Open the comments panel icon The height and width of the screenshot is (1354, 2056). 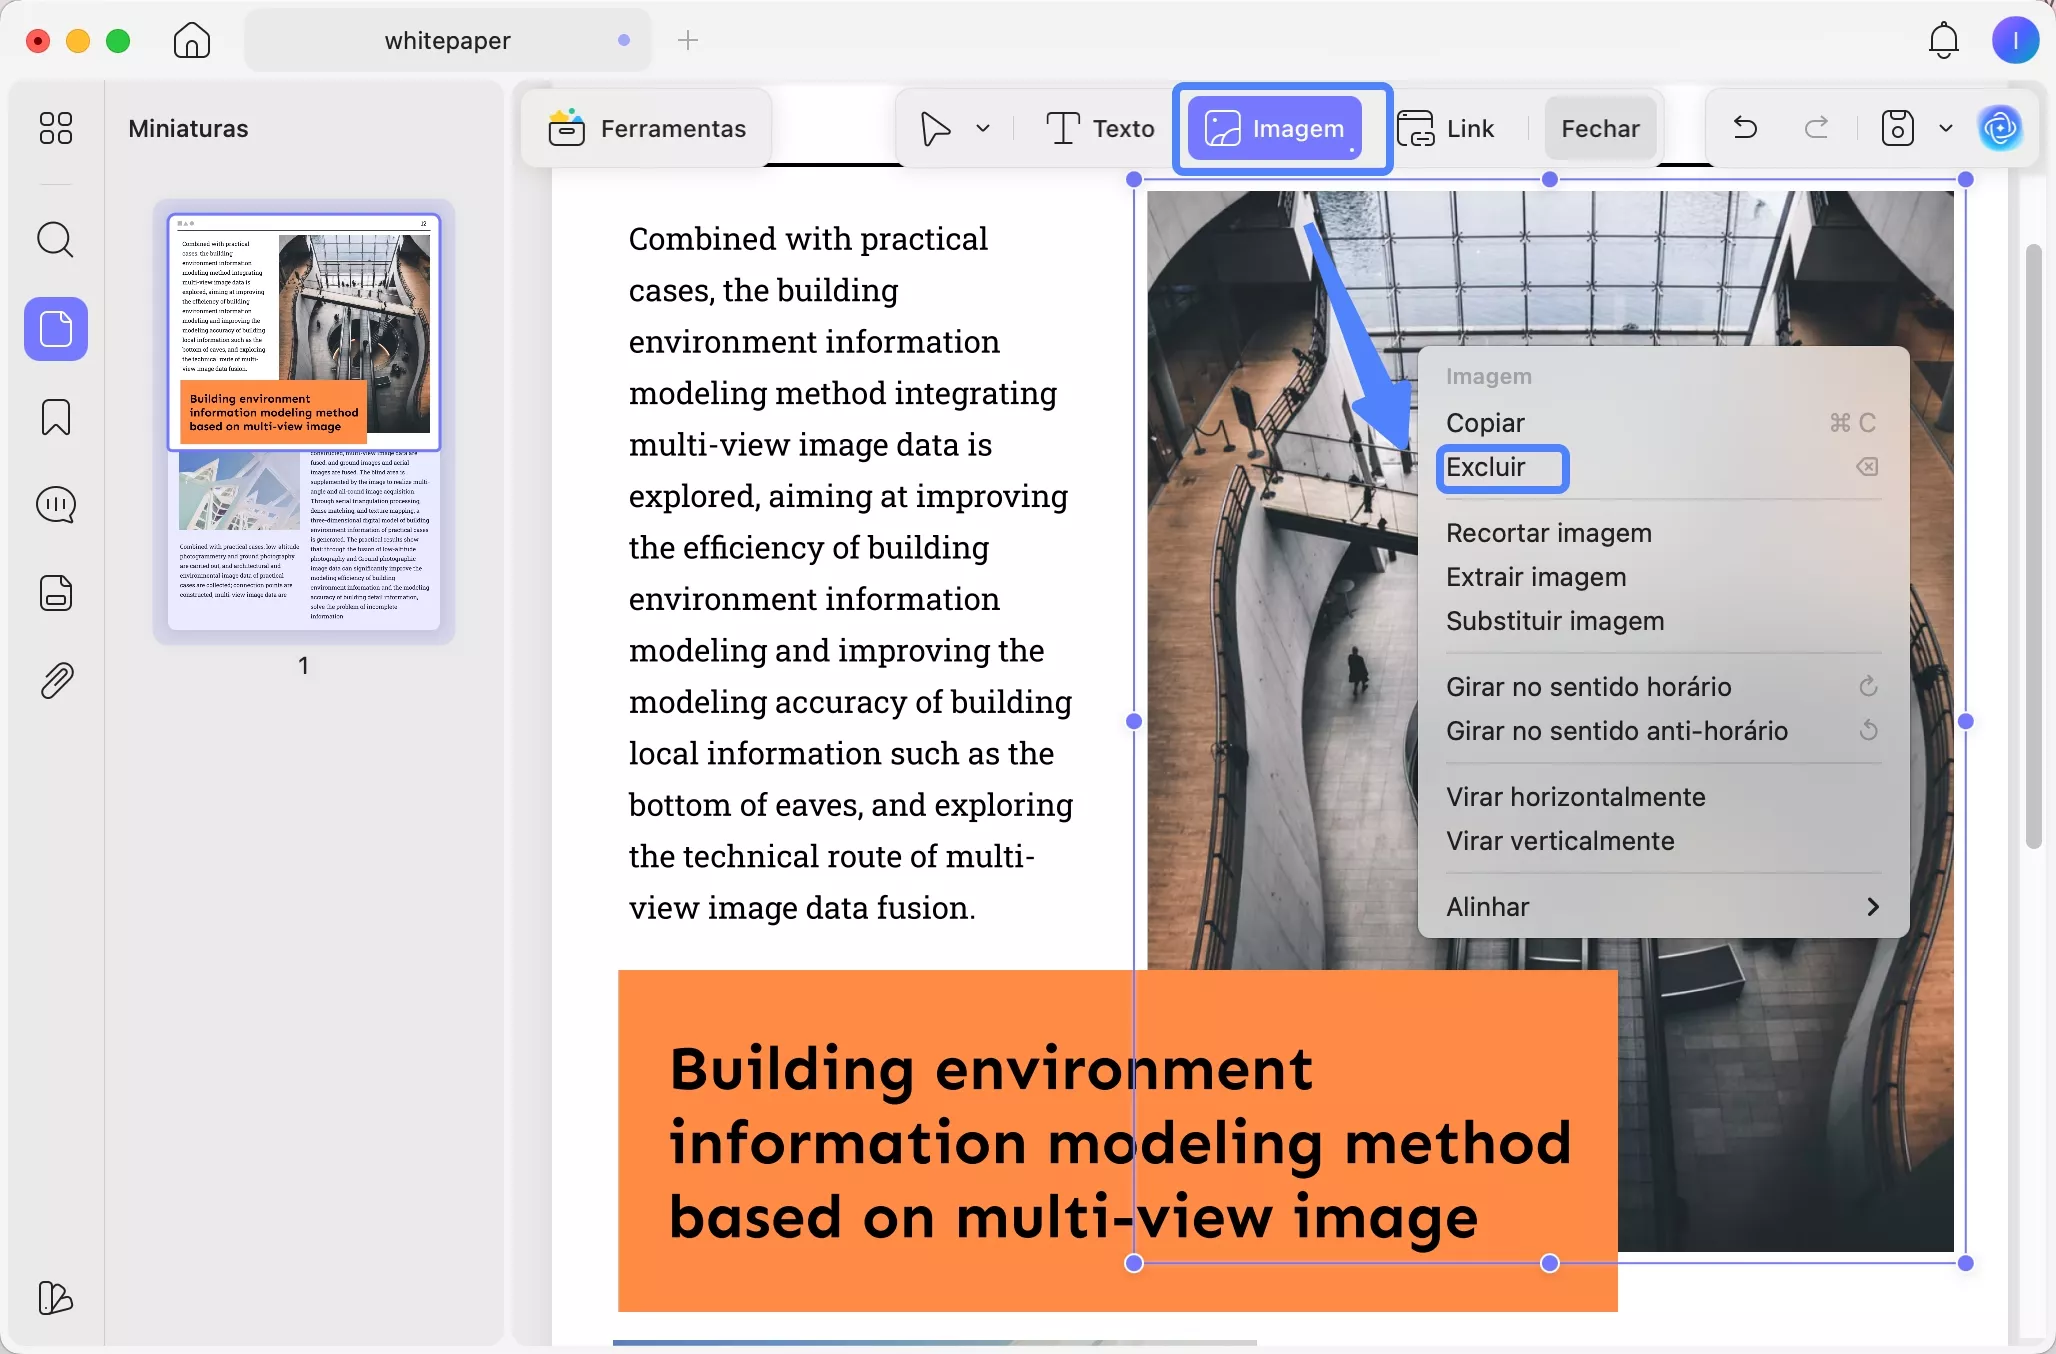55,505
